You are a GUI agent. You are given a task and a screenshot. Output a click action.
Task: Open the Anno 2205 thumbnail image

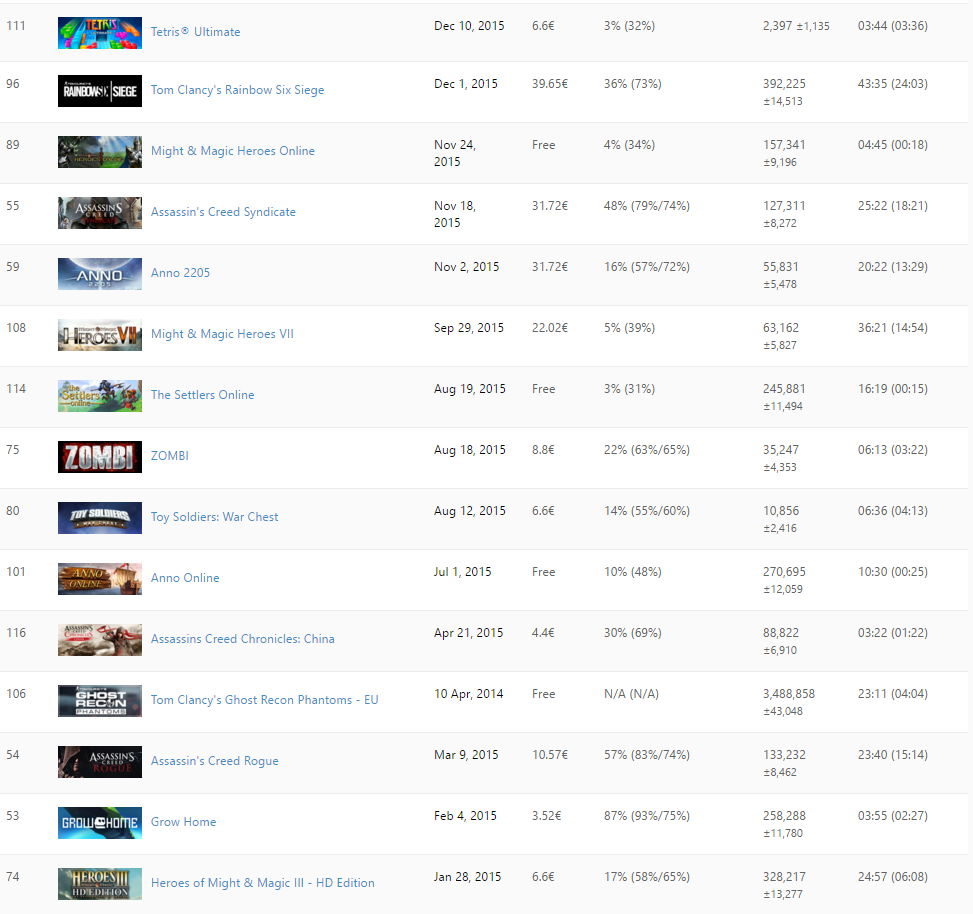pos(100,274)
